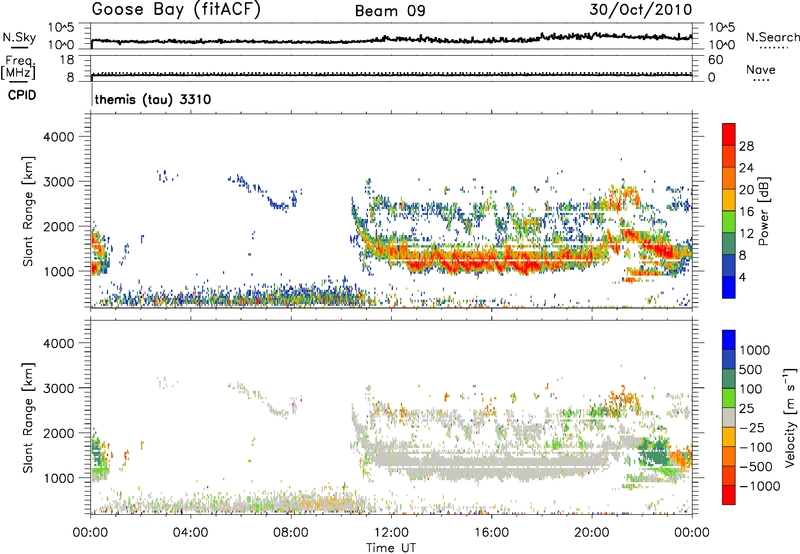800x554 pixels.
Task: Click the "Time UT" axis label
Action: point(391,548)
